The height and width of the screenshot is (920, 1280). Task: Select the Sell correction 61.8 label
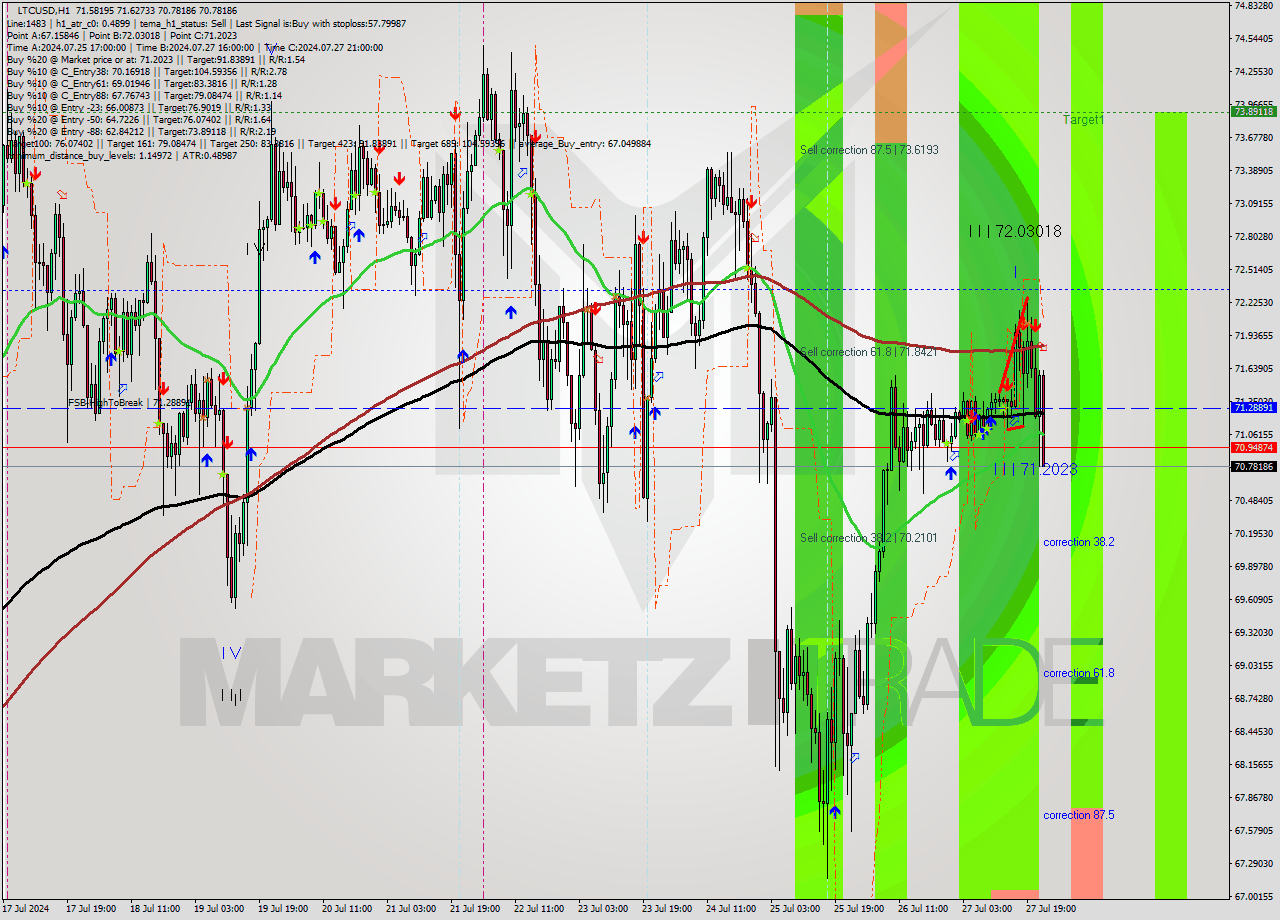click(869, 352)
